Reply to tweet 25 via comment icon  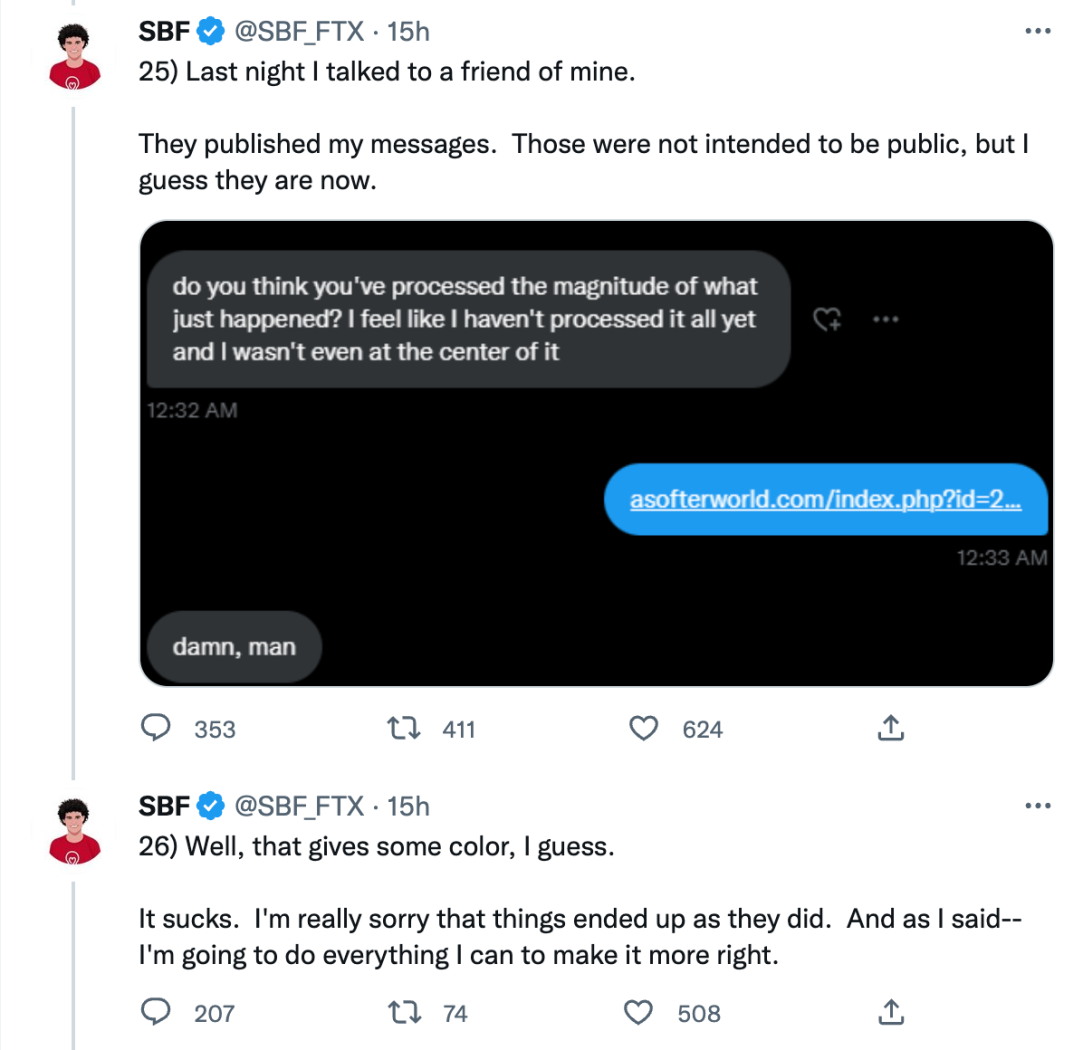[x=155, y=729]
